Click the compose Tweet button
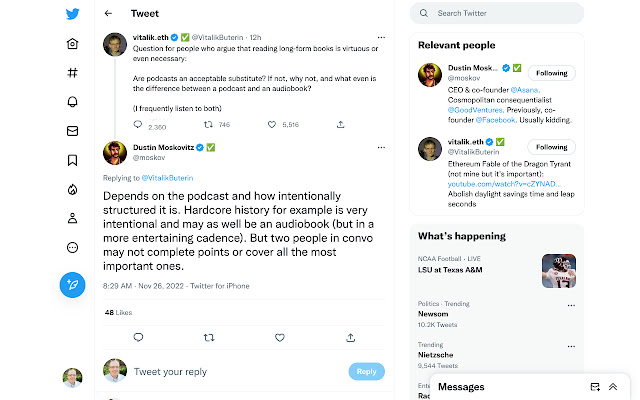Viewport: 640px width, 400px height. pyautogui.click(x=72, y=285)
